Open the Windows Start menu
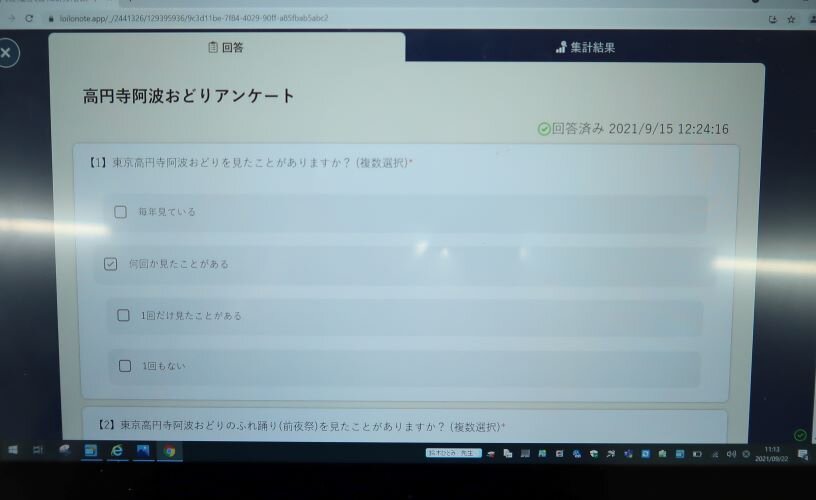Image resolution: width=816 pixels, height=500 pixels. pos(13,452)
